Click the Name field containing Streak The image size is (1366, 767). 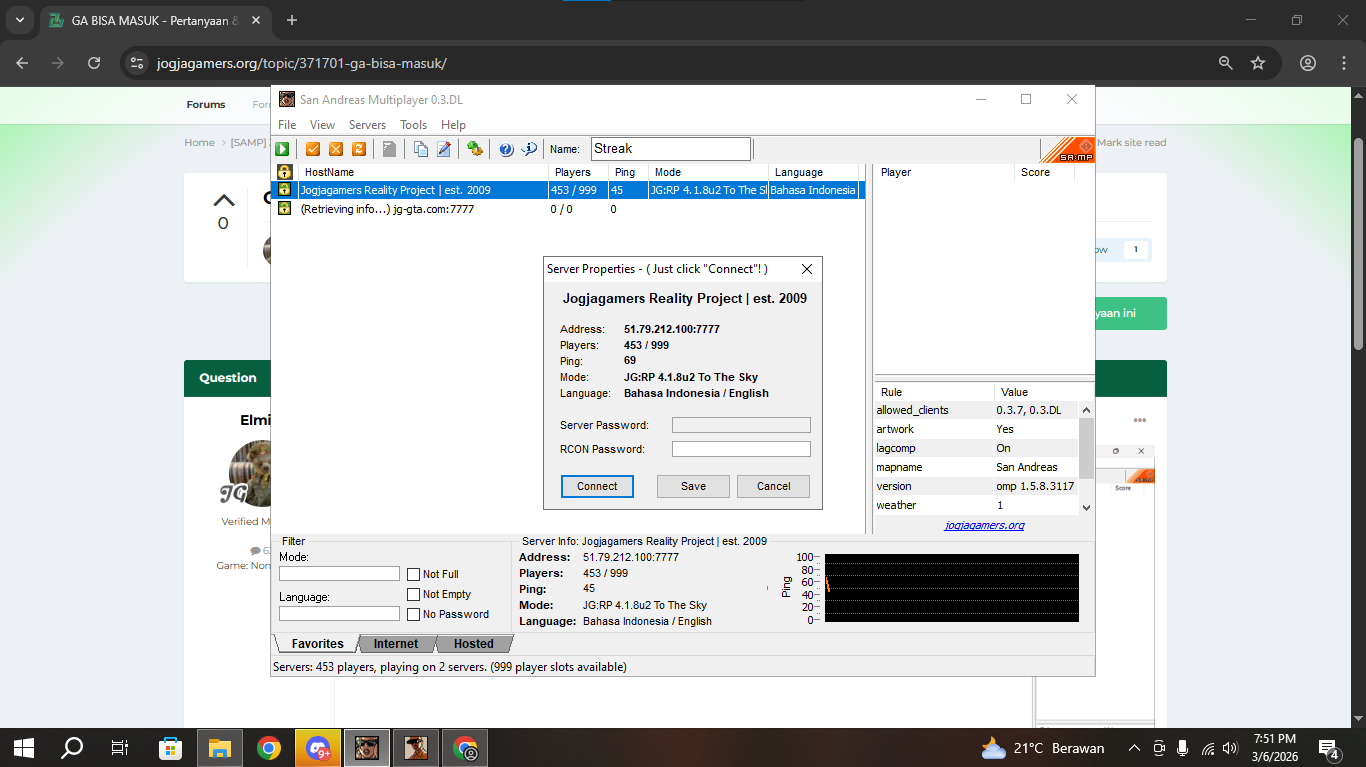[671, 149]
